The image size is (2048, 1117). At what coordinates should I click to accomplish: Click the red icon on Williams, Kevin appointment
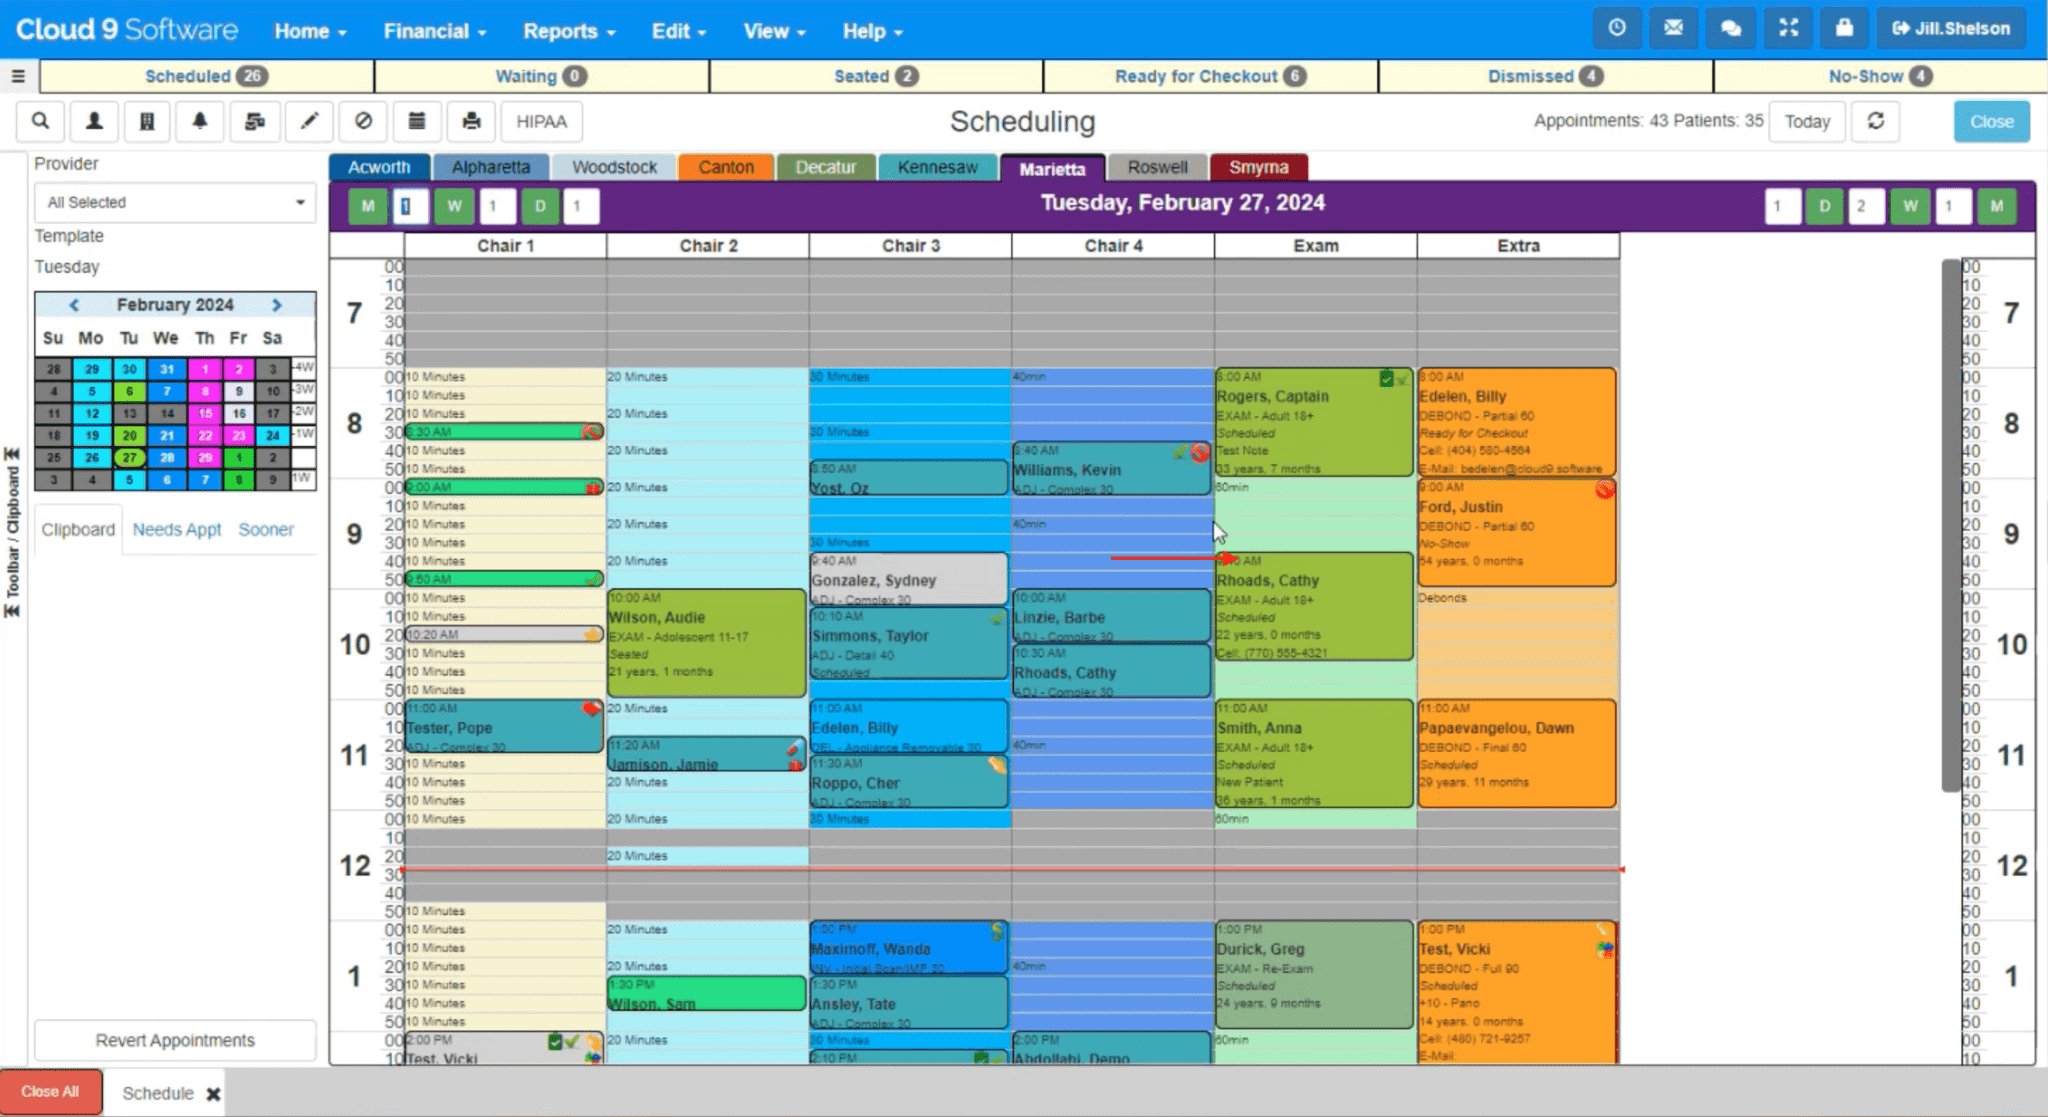tap(1200, 452)
